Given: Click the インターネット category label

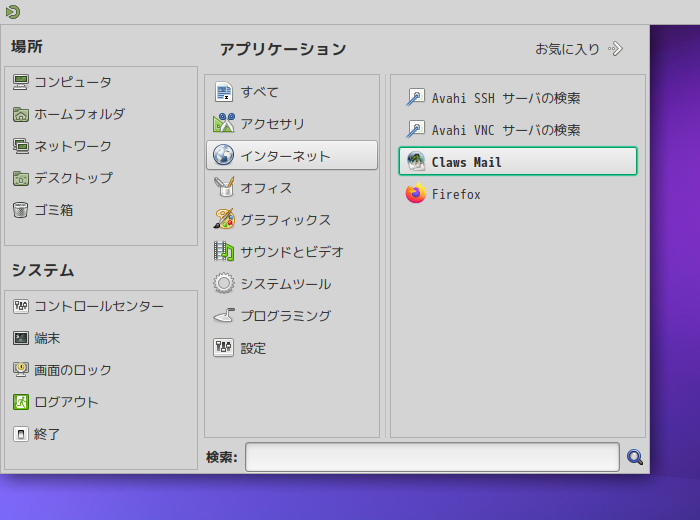Looking at the screenshot, I should coord(286,156).
